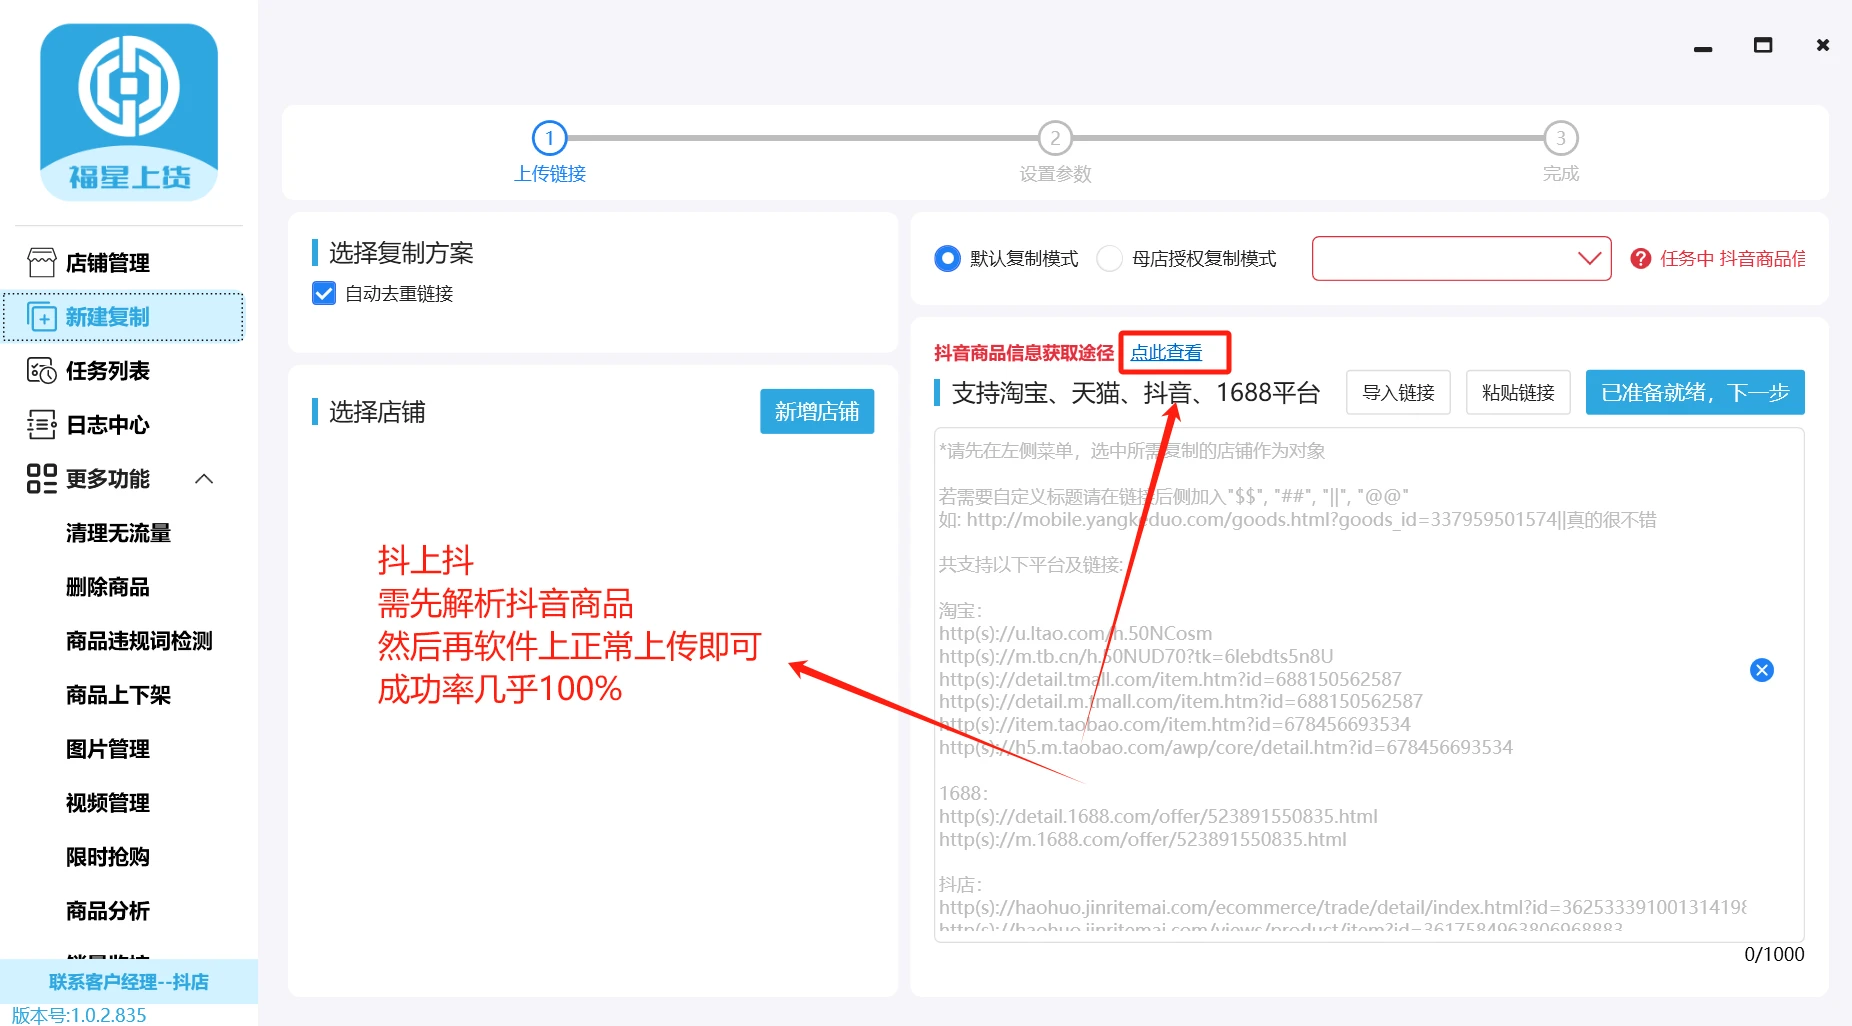Image resolution: width=1852 pixels, height=1026 pixels.
Task: Open 删除商品 submenu item
Action: point(108,587)
